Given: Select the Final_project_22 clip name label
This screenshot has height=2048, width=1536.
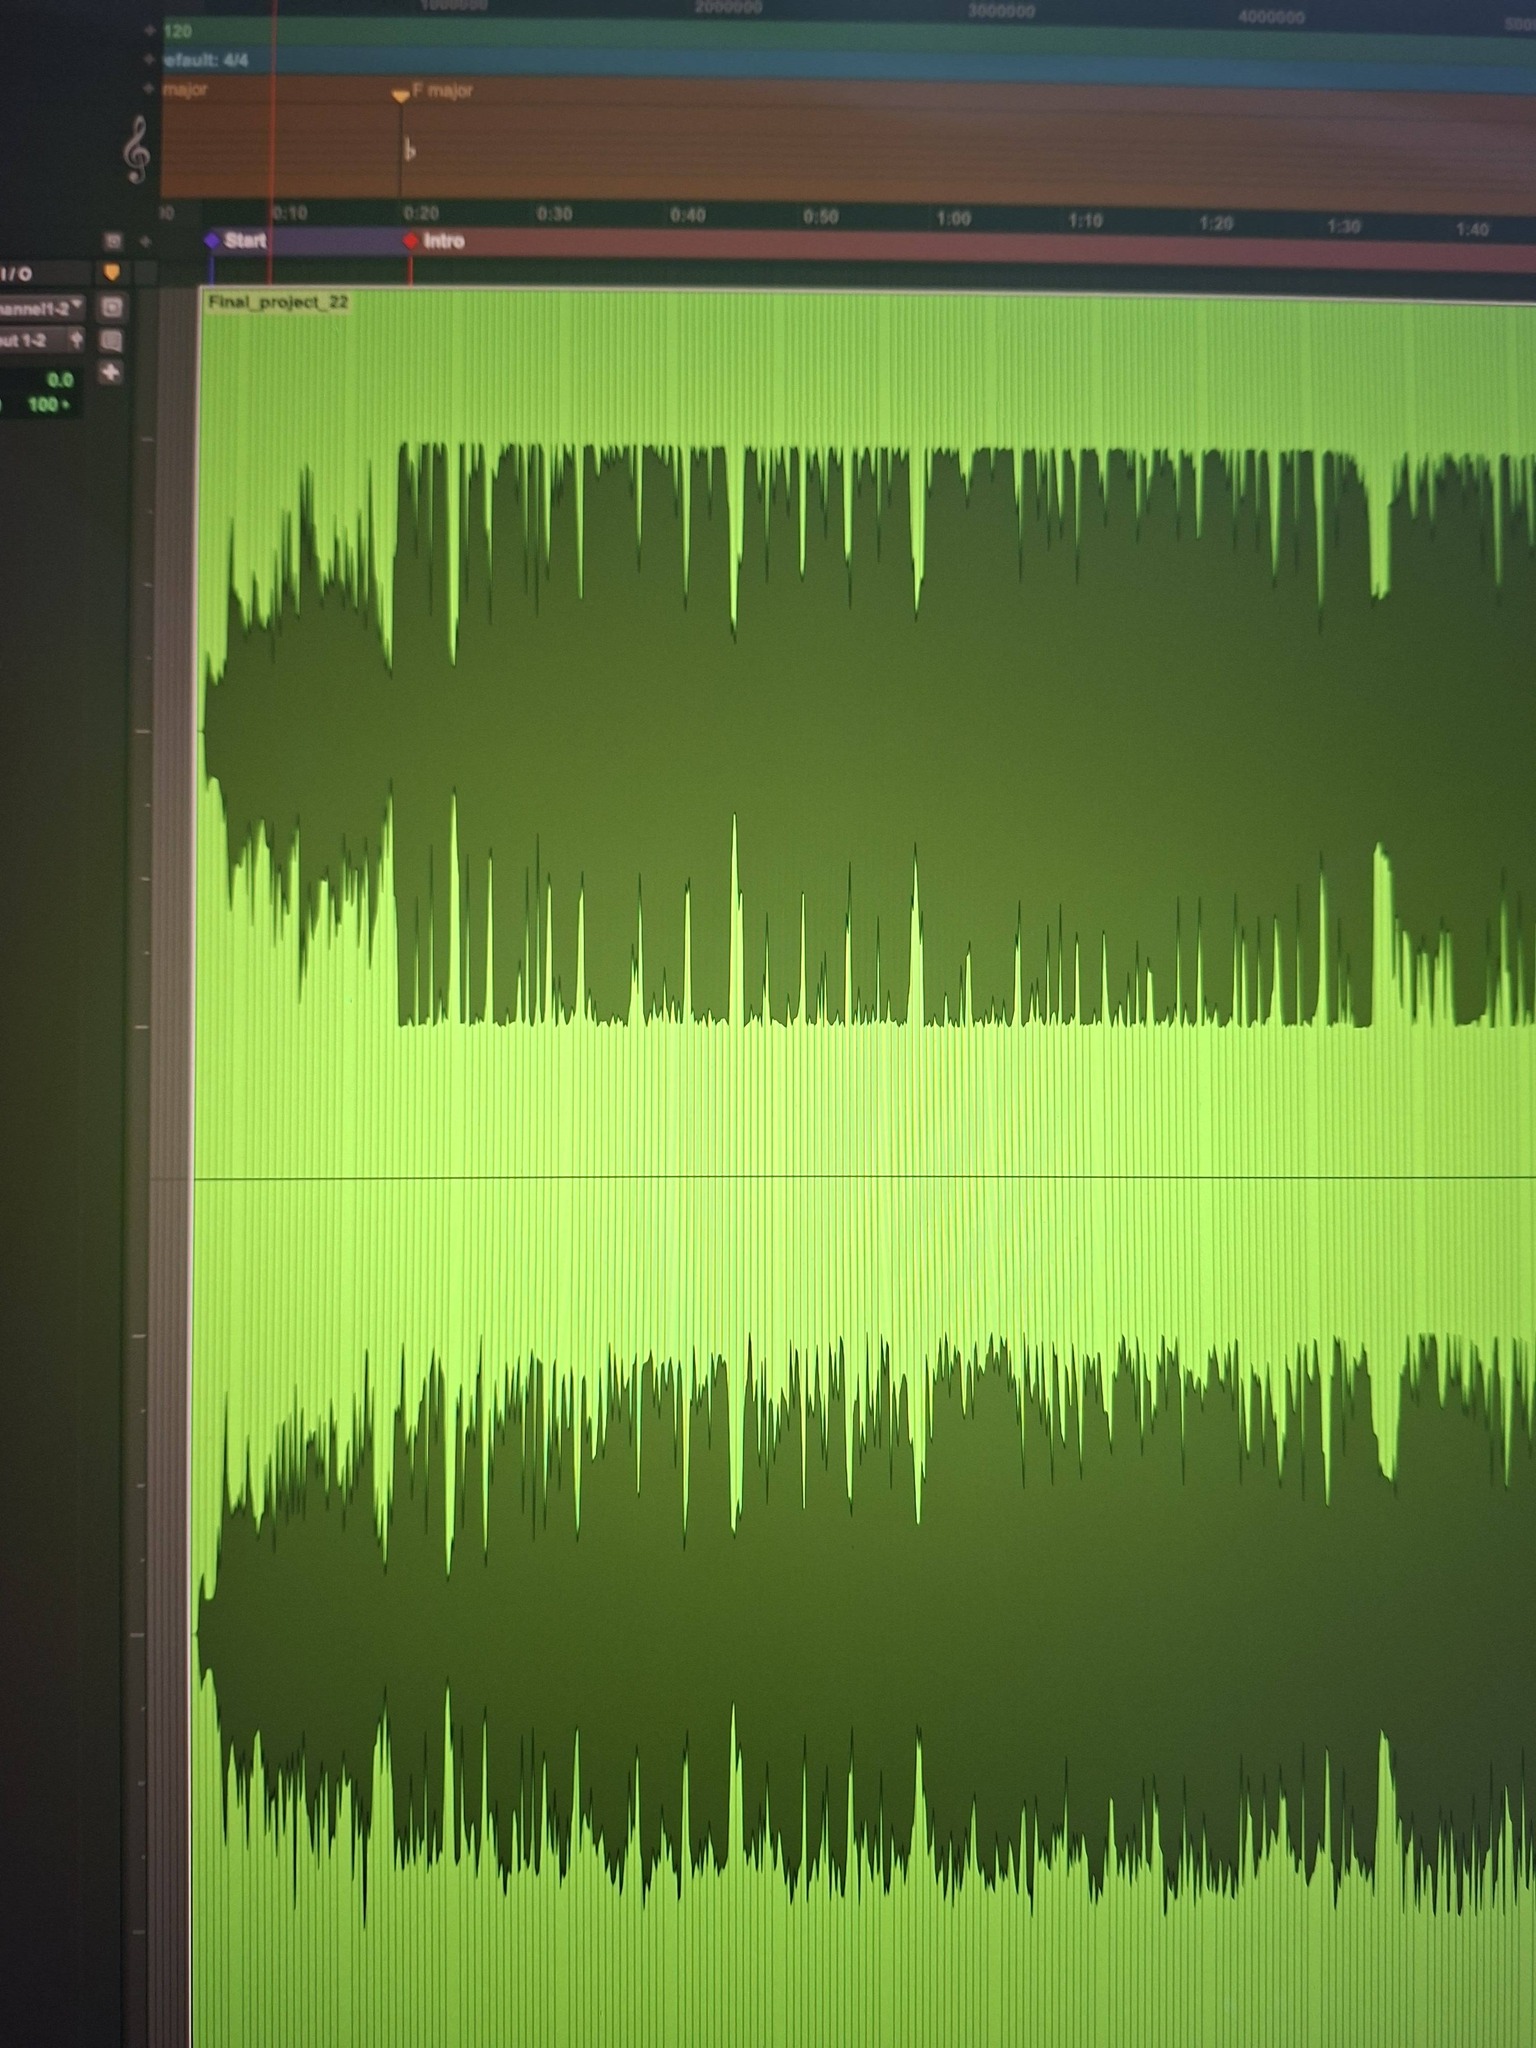Looking at the screenshot, I should coord(278,302).
